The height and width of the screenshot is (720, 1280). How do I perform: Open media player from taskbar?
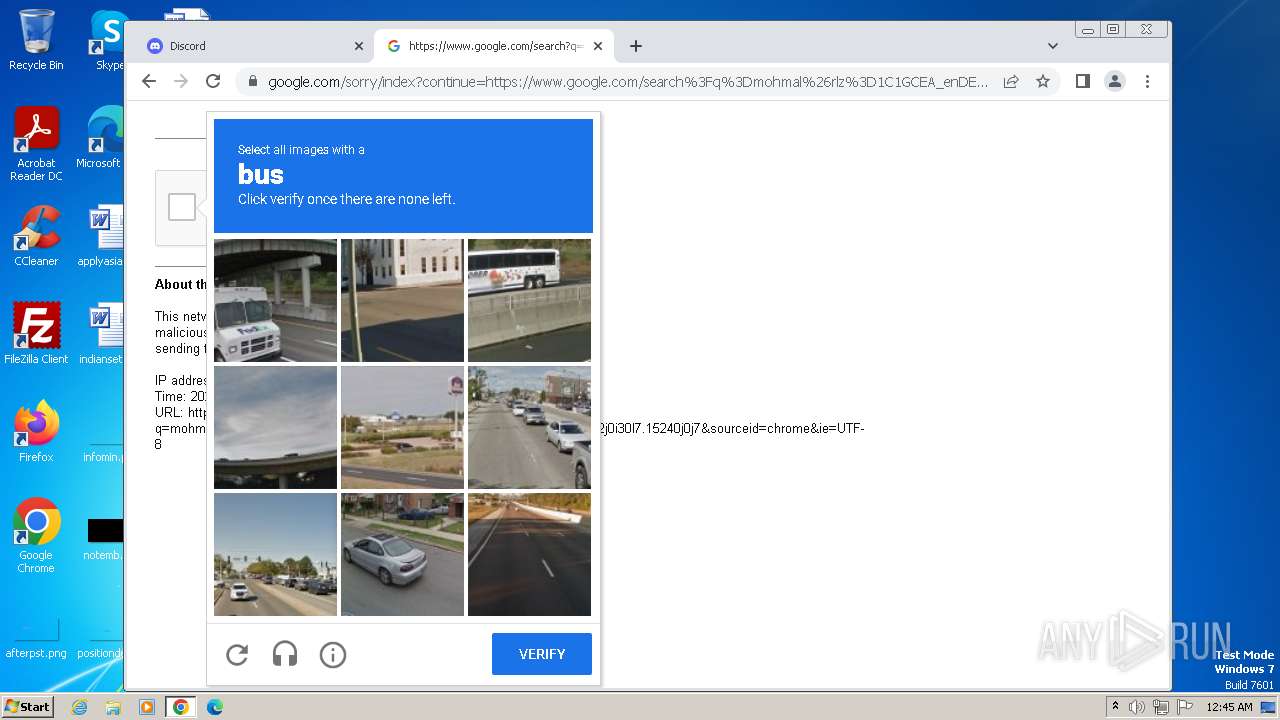coord(147,707)
